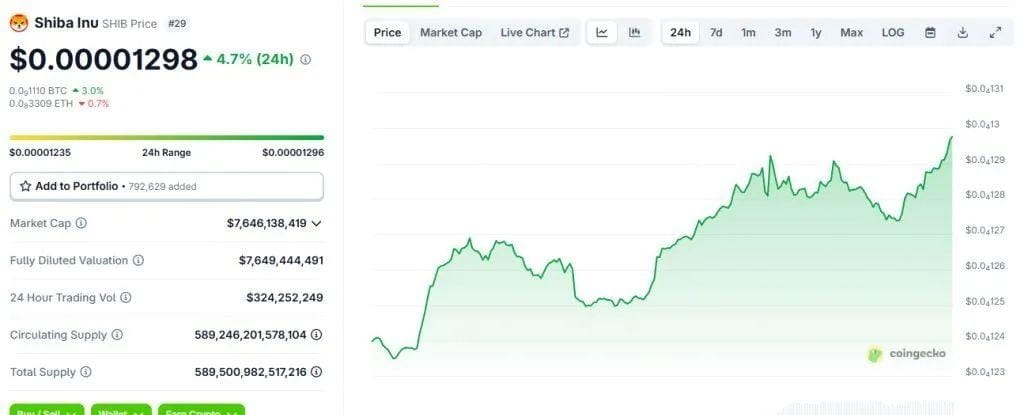Click the 589,246,201,578,104 supply figure
Viewport: 1024px width, 415px height.
[x=250, y=335]
